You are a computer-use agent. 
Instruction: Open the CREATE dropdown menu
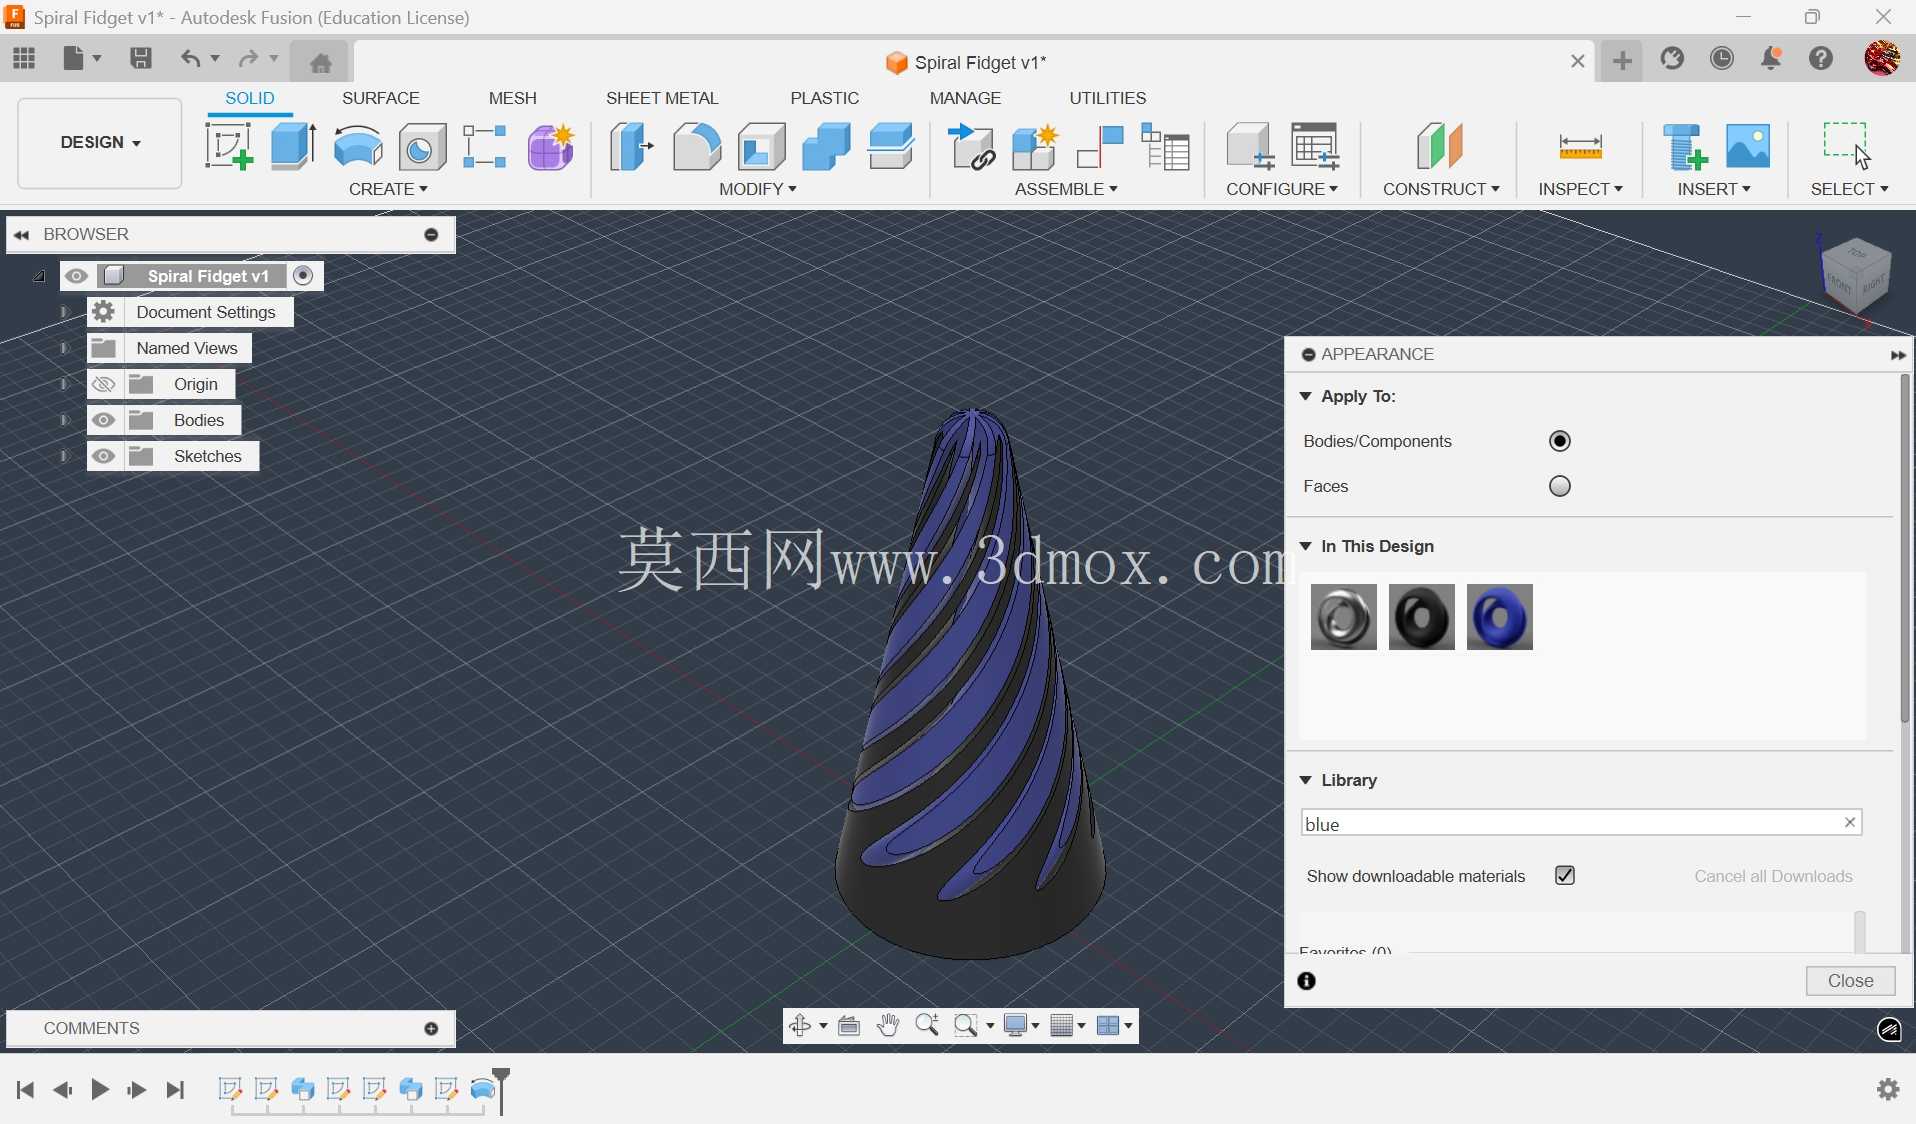pos(388,189)
